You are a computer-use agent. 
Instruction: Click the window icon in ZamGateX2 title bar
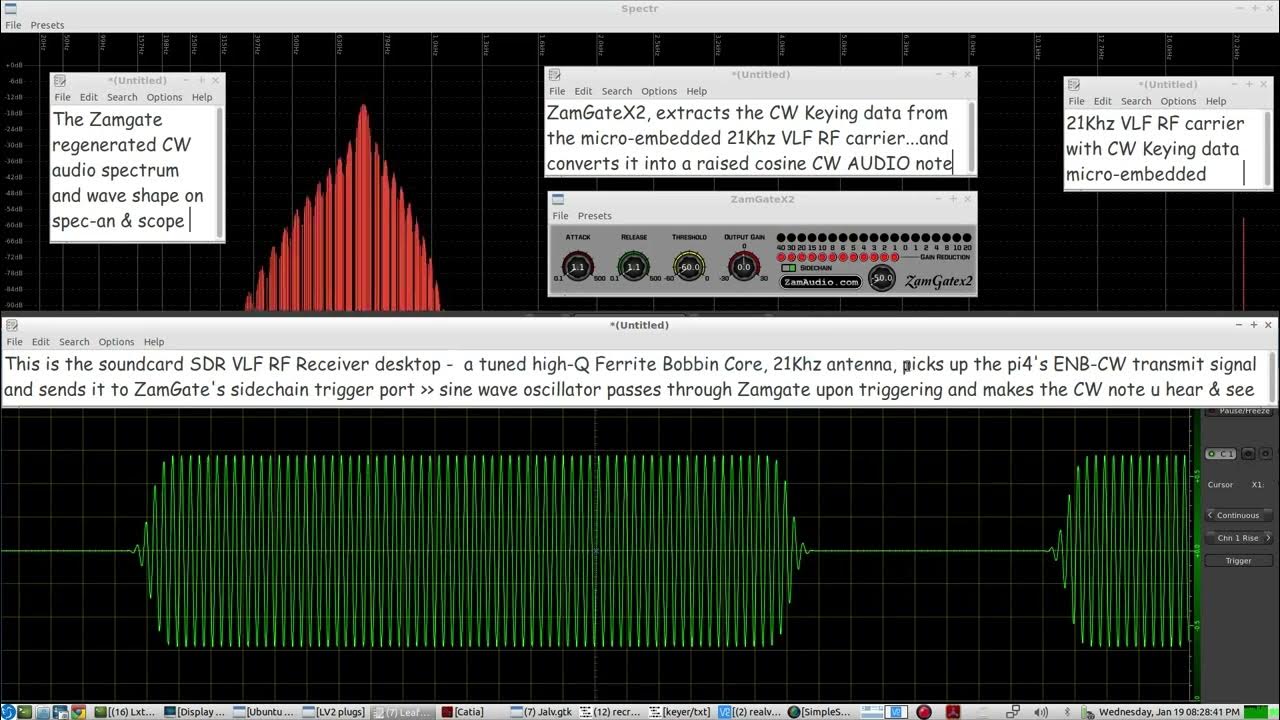[558, 199]
